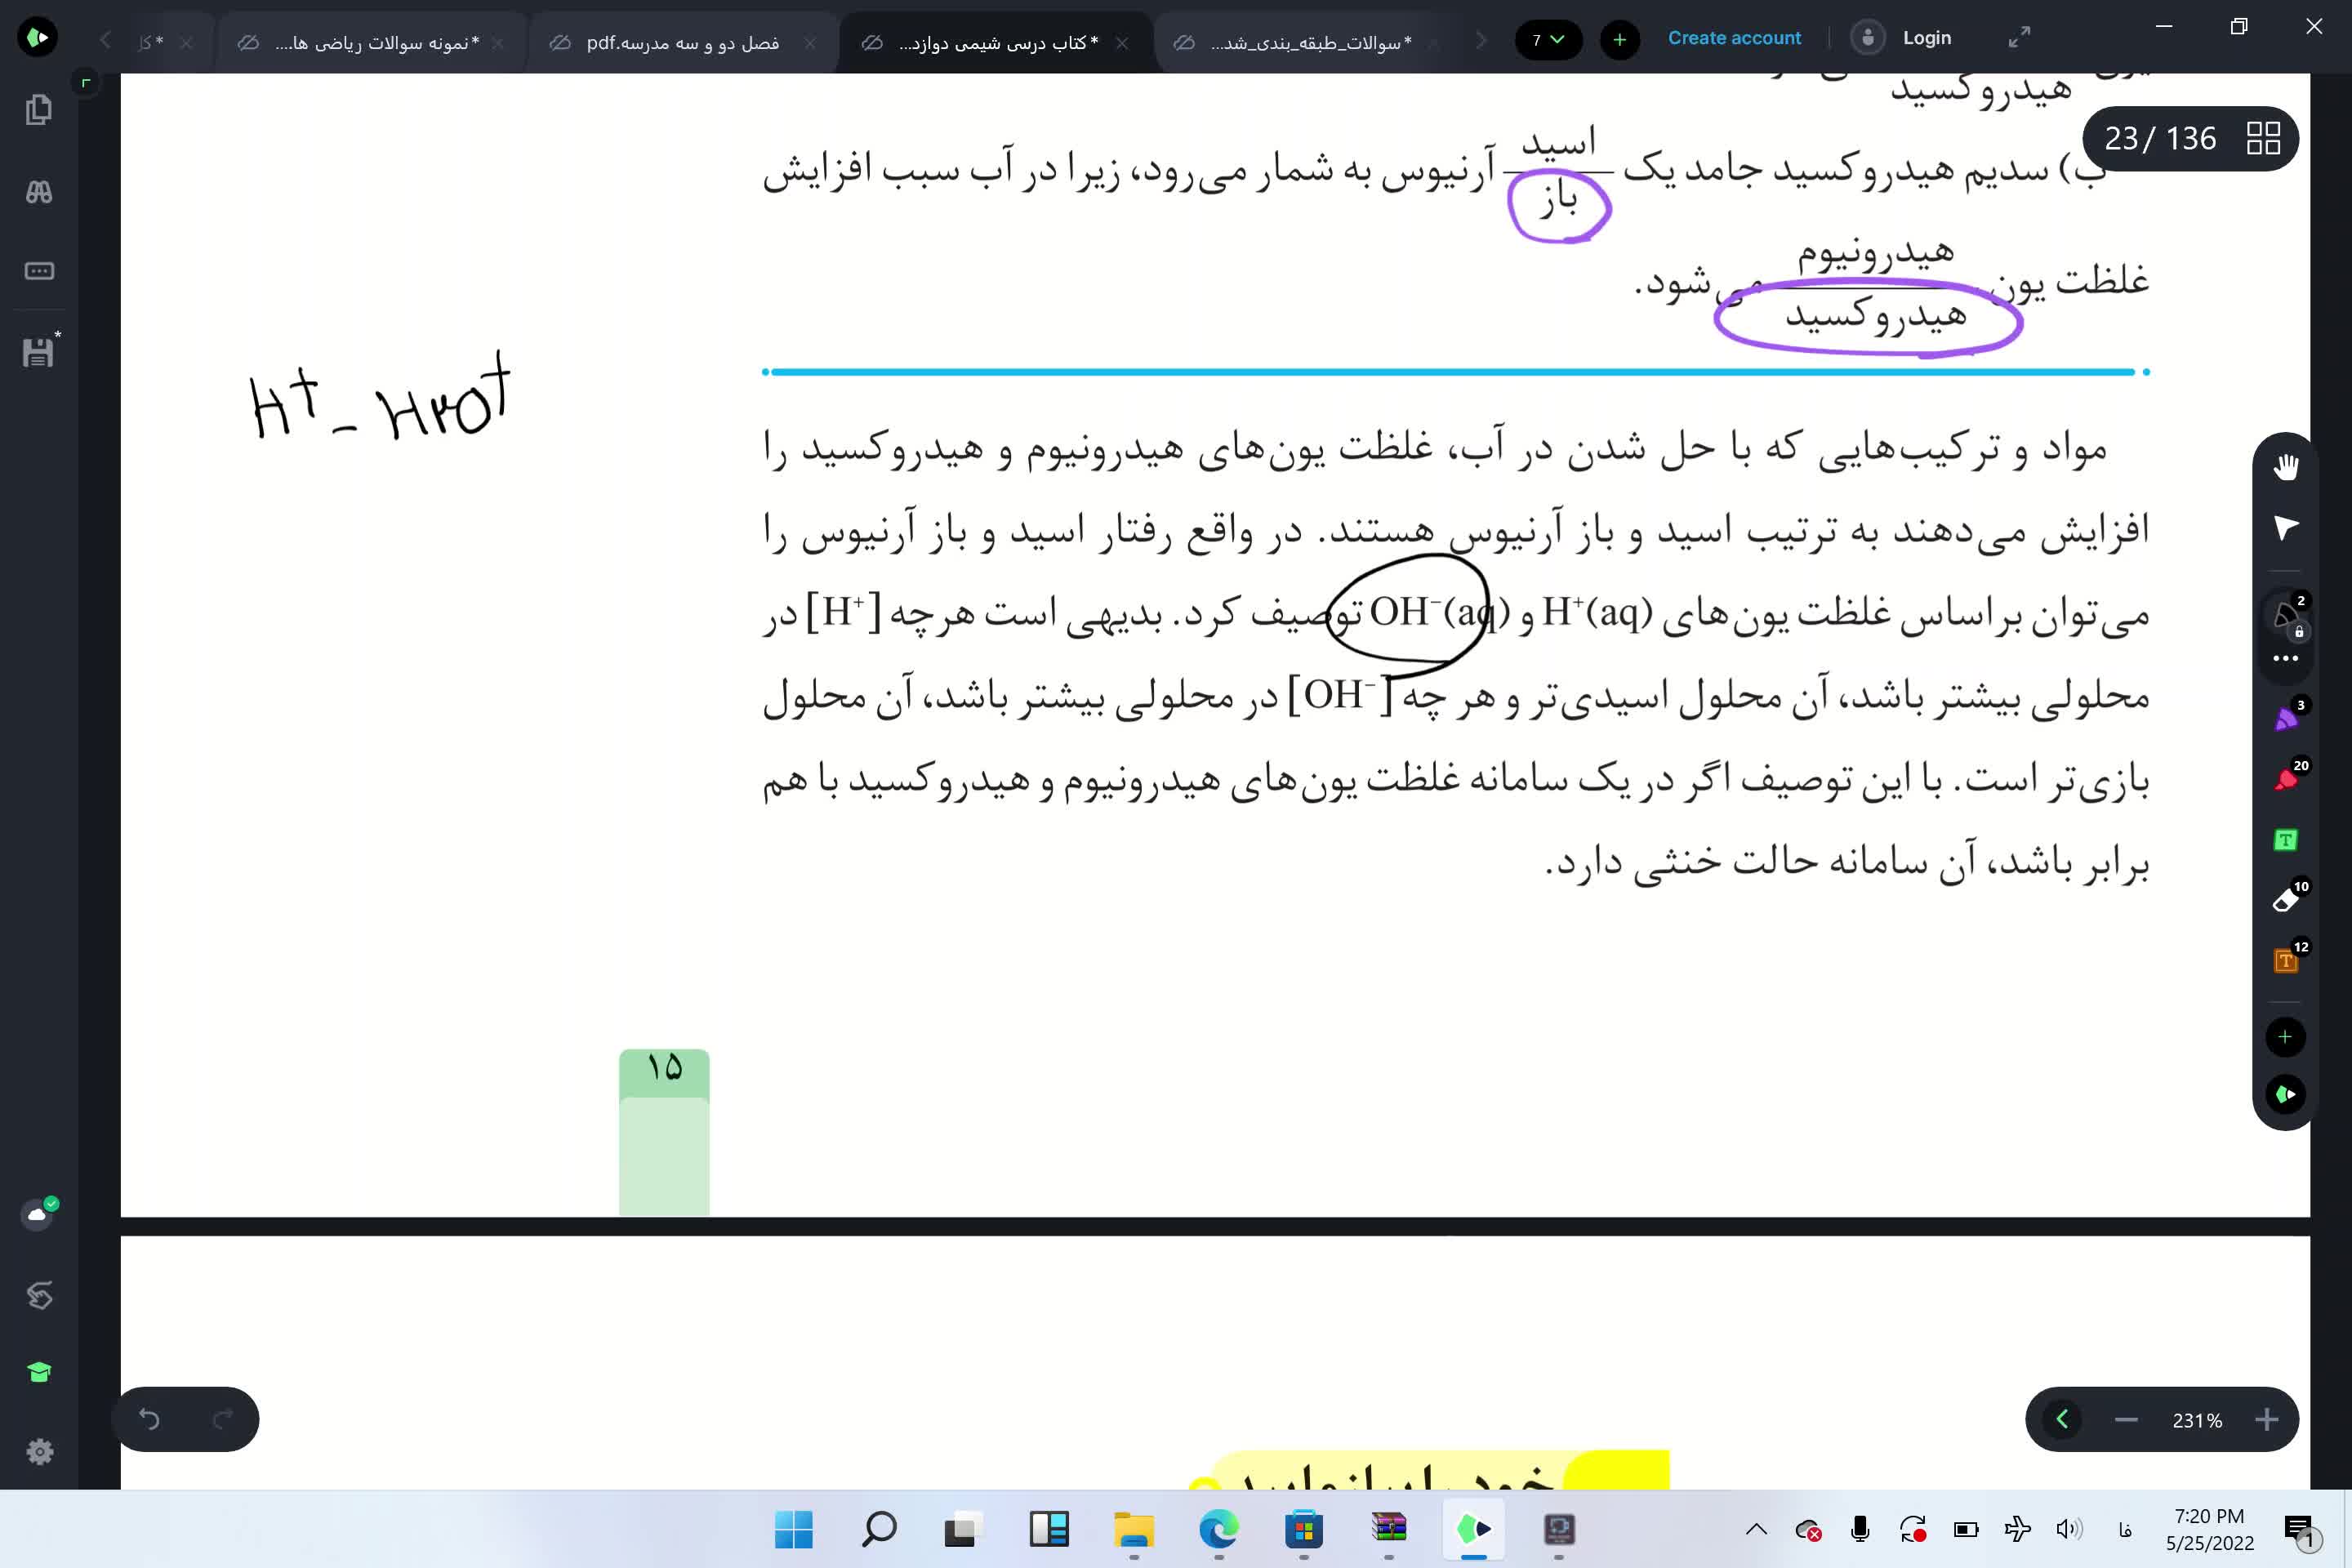
Task: Pick the purple pen tool
Action: pyautogui.click(x=2285, y=719)
